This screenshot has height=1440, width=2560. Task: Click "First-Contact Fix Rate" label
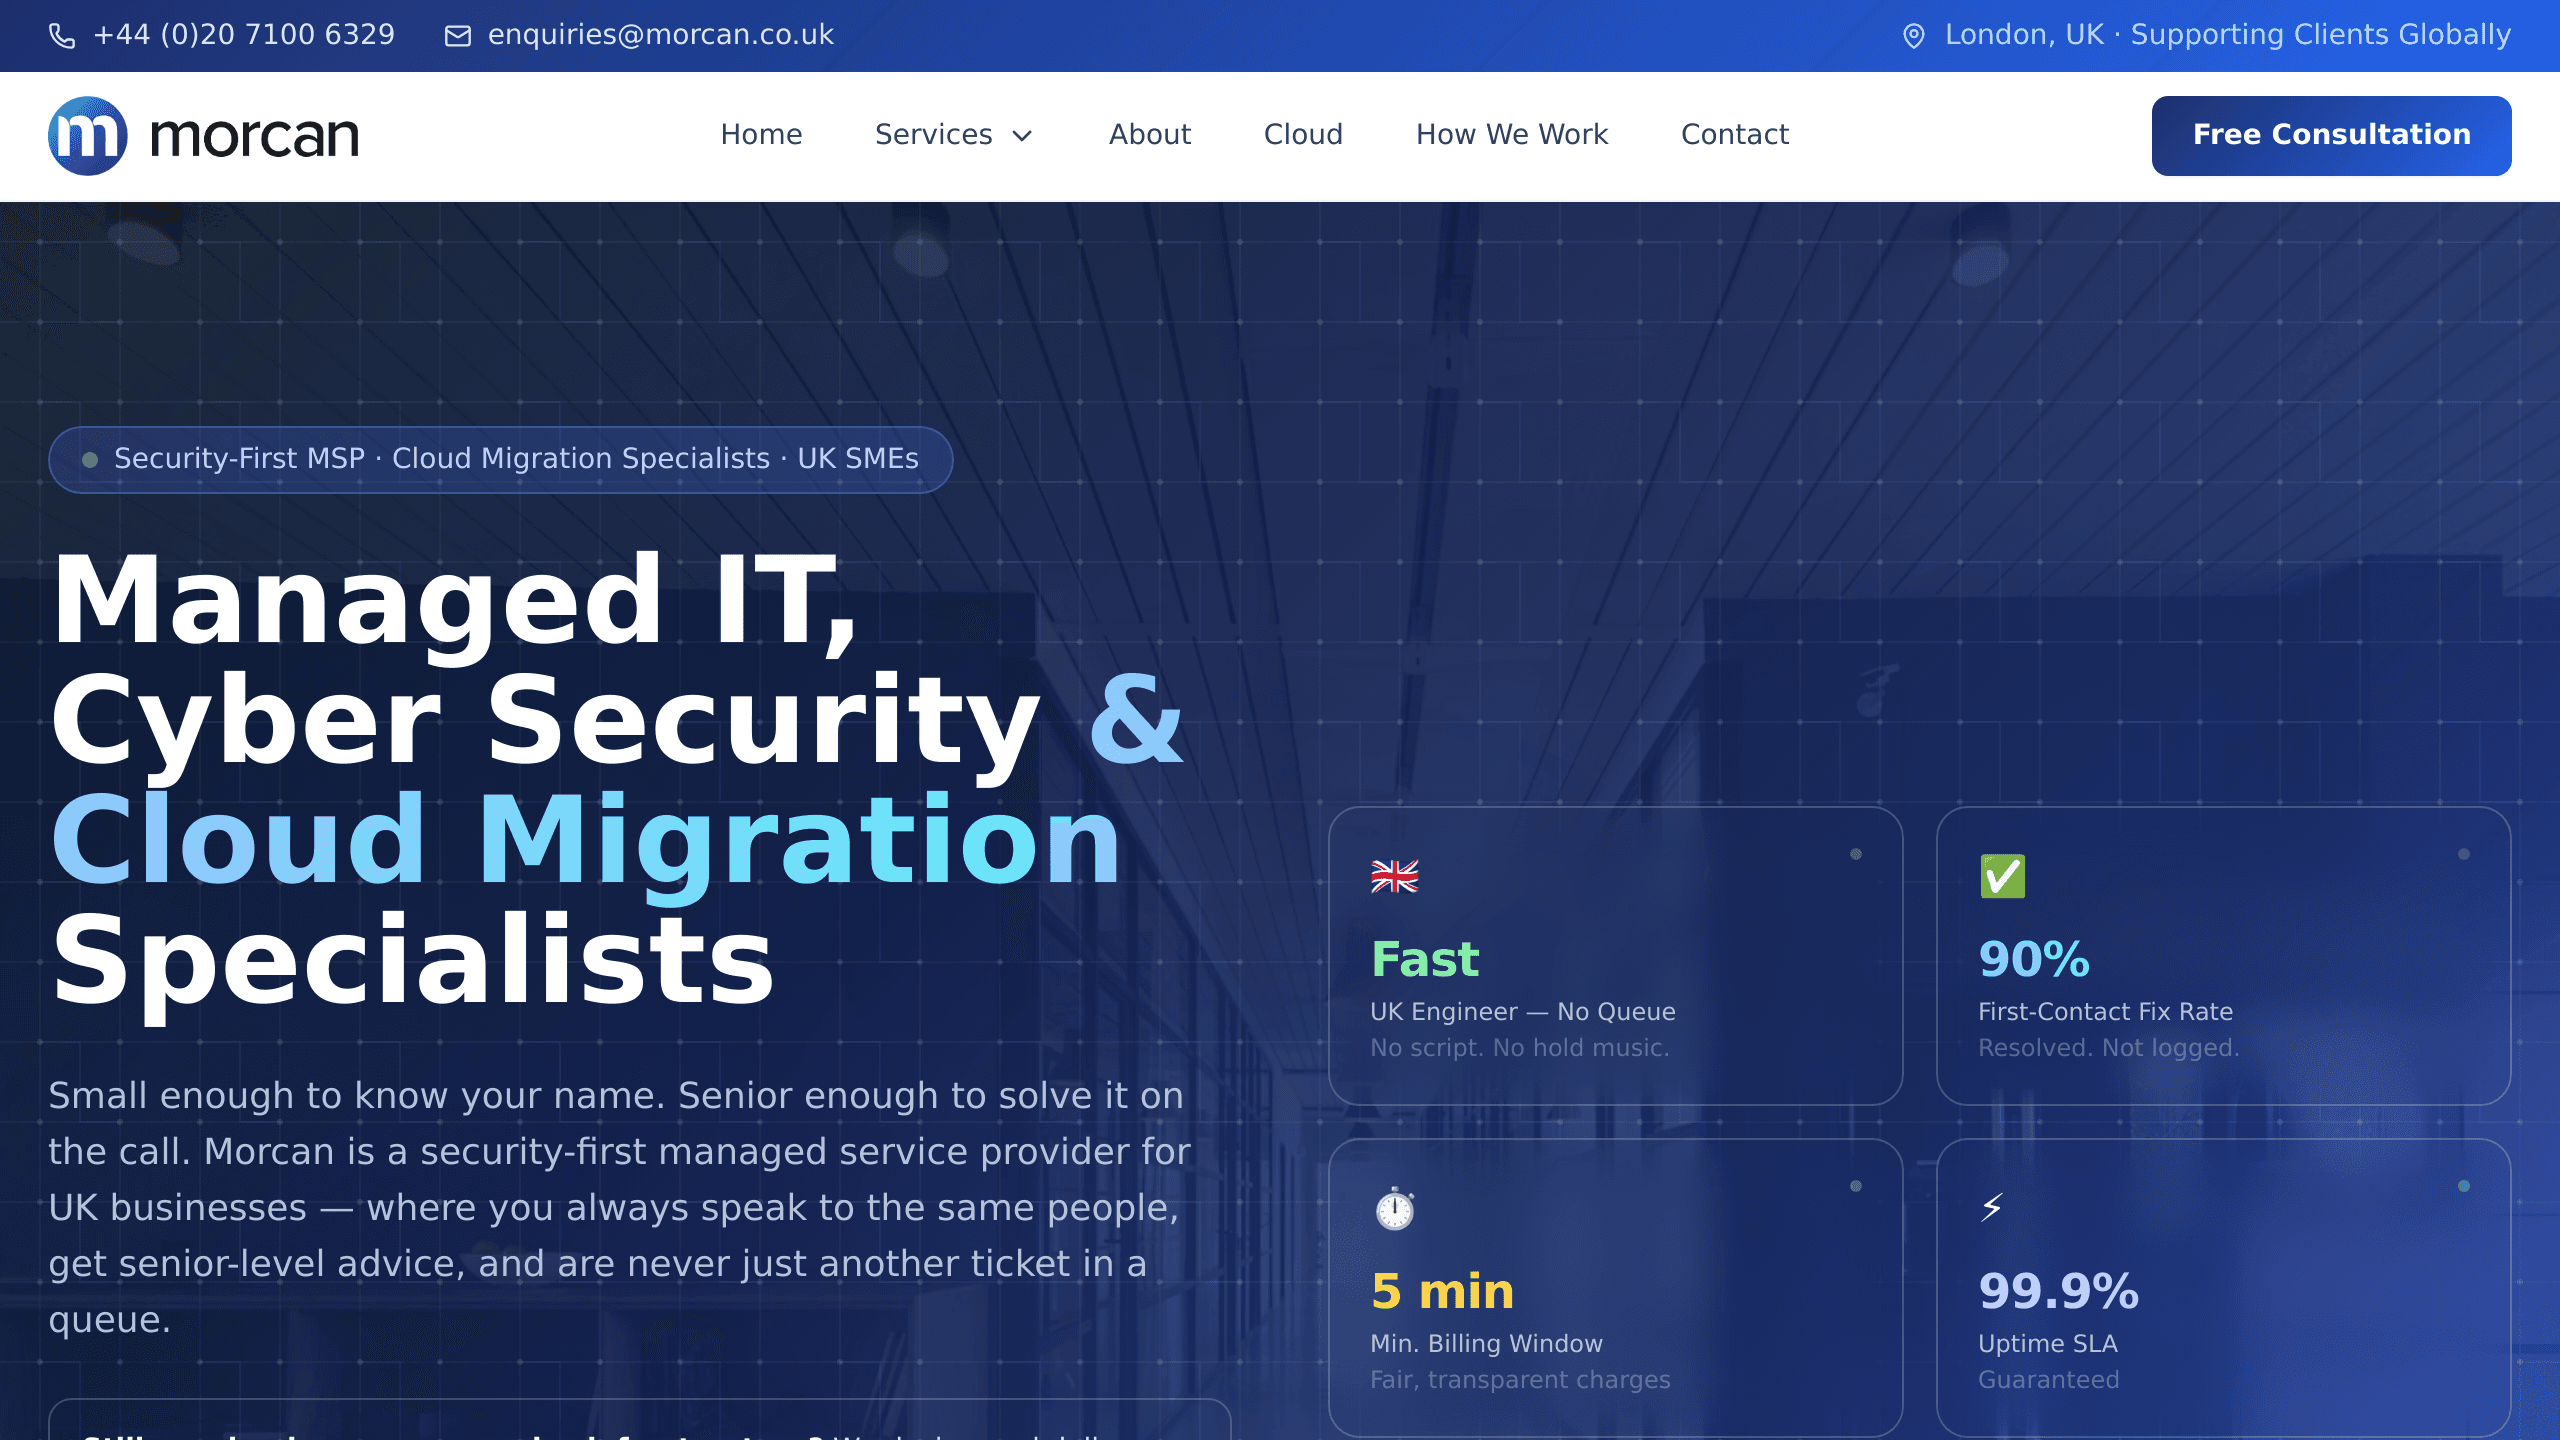pyautogui.click(x=2106, y=1012)
